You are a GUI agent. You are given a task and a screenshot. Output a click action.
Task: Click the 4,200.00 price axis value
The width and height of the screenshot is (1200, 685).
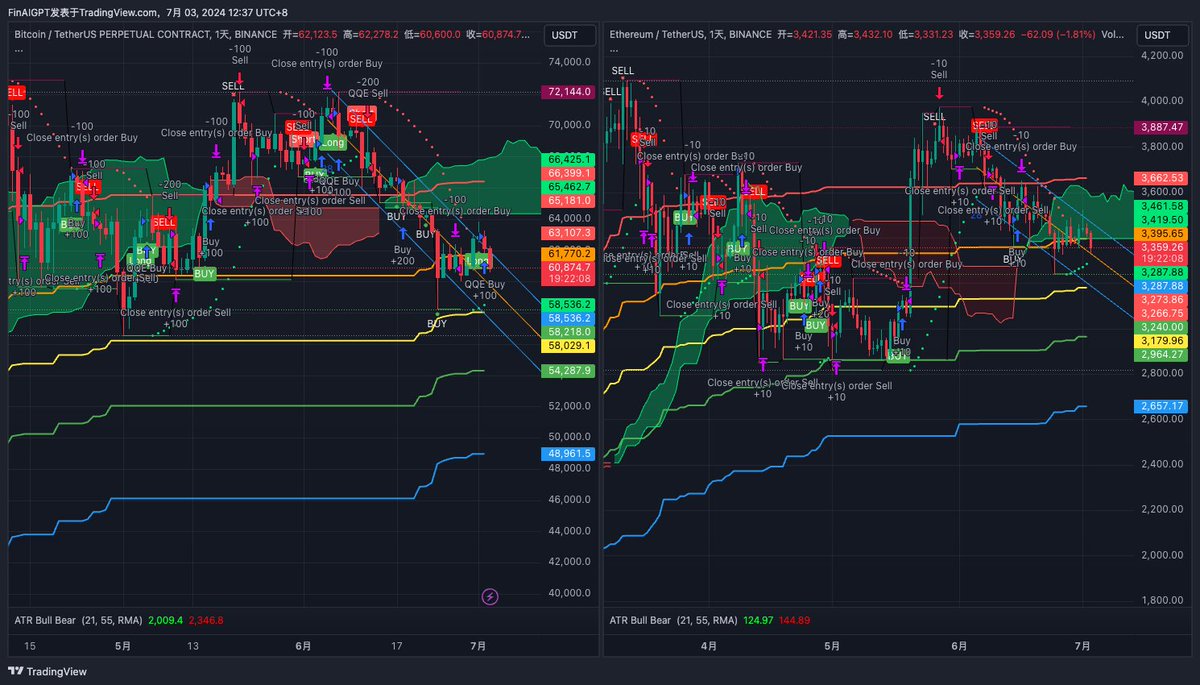(x=1162, y=55)
